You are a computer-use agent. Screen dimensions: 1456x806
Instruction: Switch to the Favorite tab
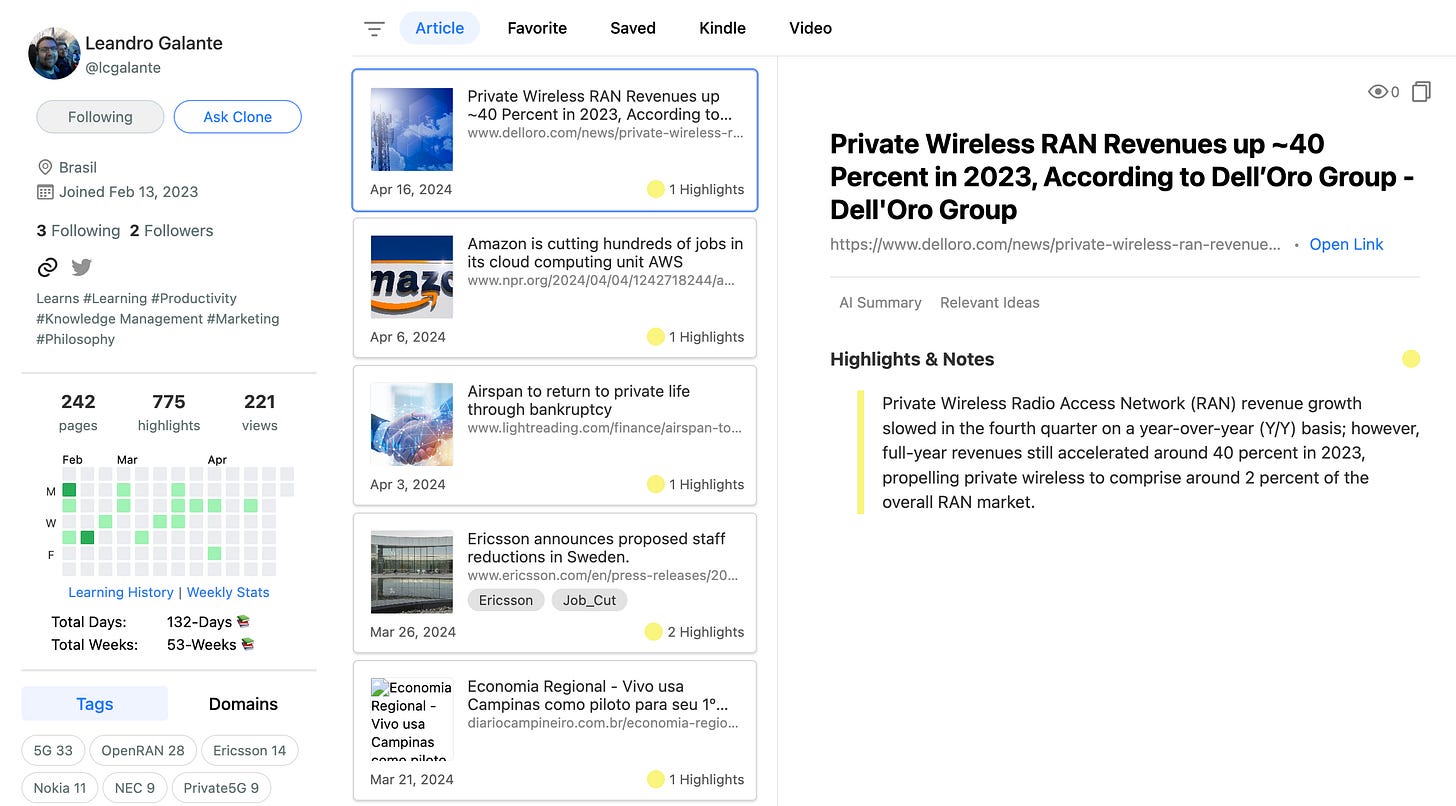pyautogui.click(x=537, y=28)
